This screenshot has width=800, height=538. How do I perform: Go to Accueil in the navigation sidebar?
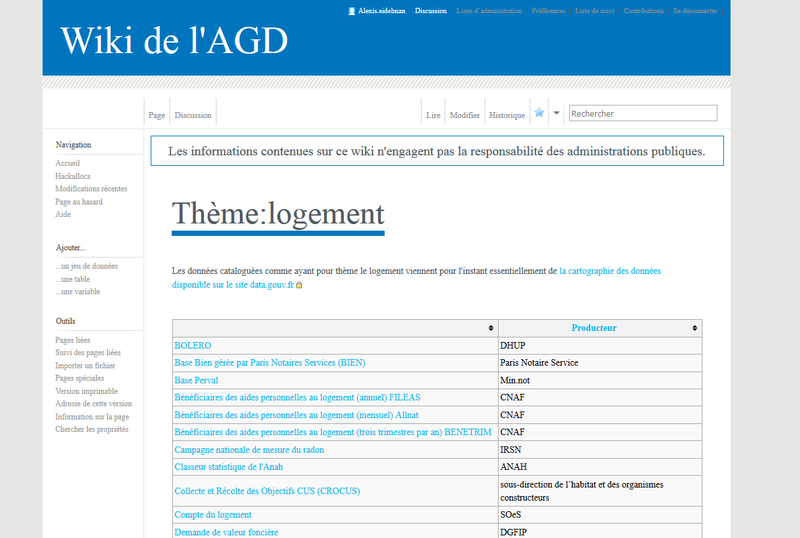(x=68, y=163)
